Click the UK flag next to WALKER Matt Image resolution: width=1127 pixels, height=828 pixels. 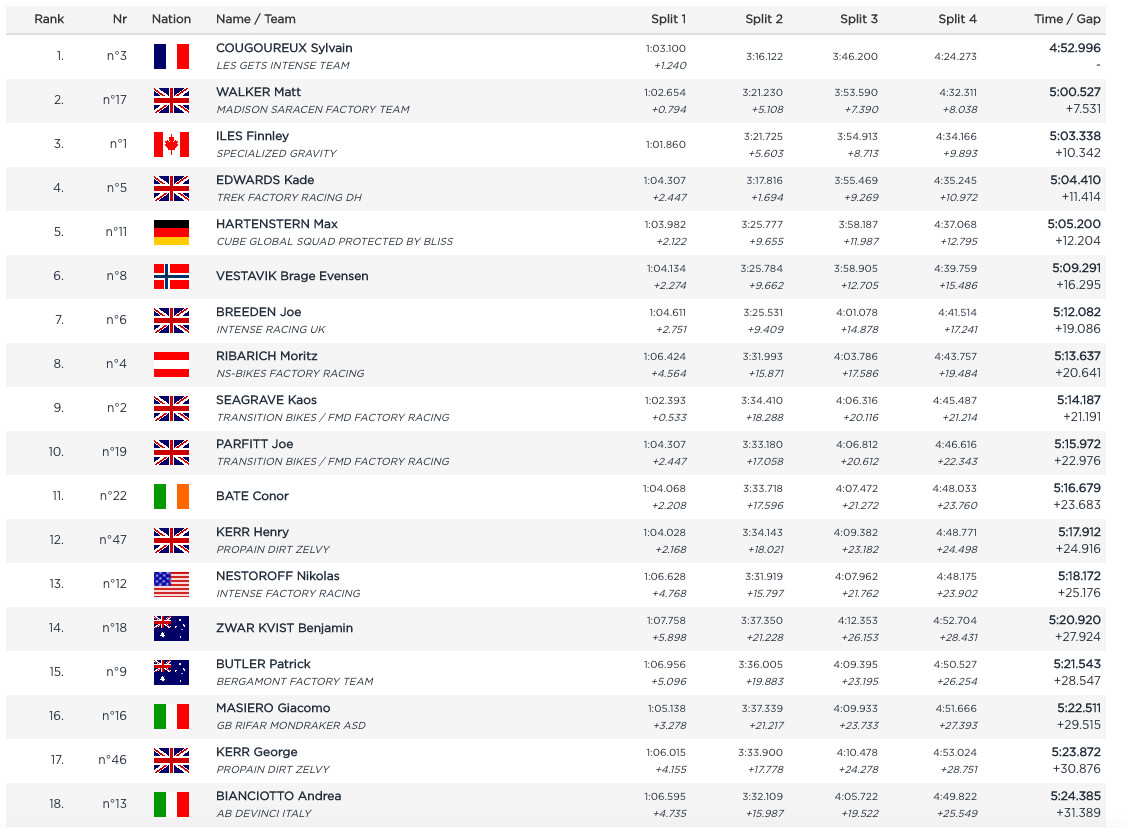tap(171, 100)
